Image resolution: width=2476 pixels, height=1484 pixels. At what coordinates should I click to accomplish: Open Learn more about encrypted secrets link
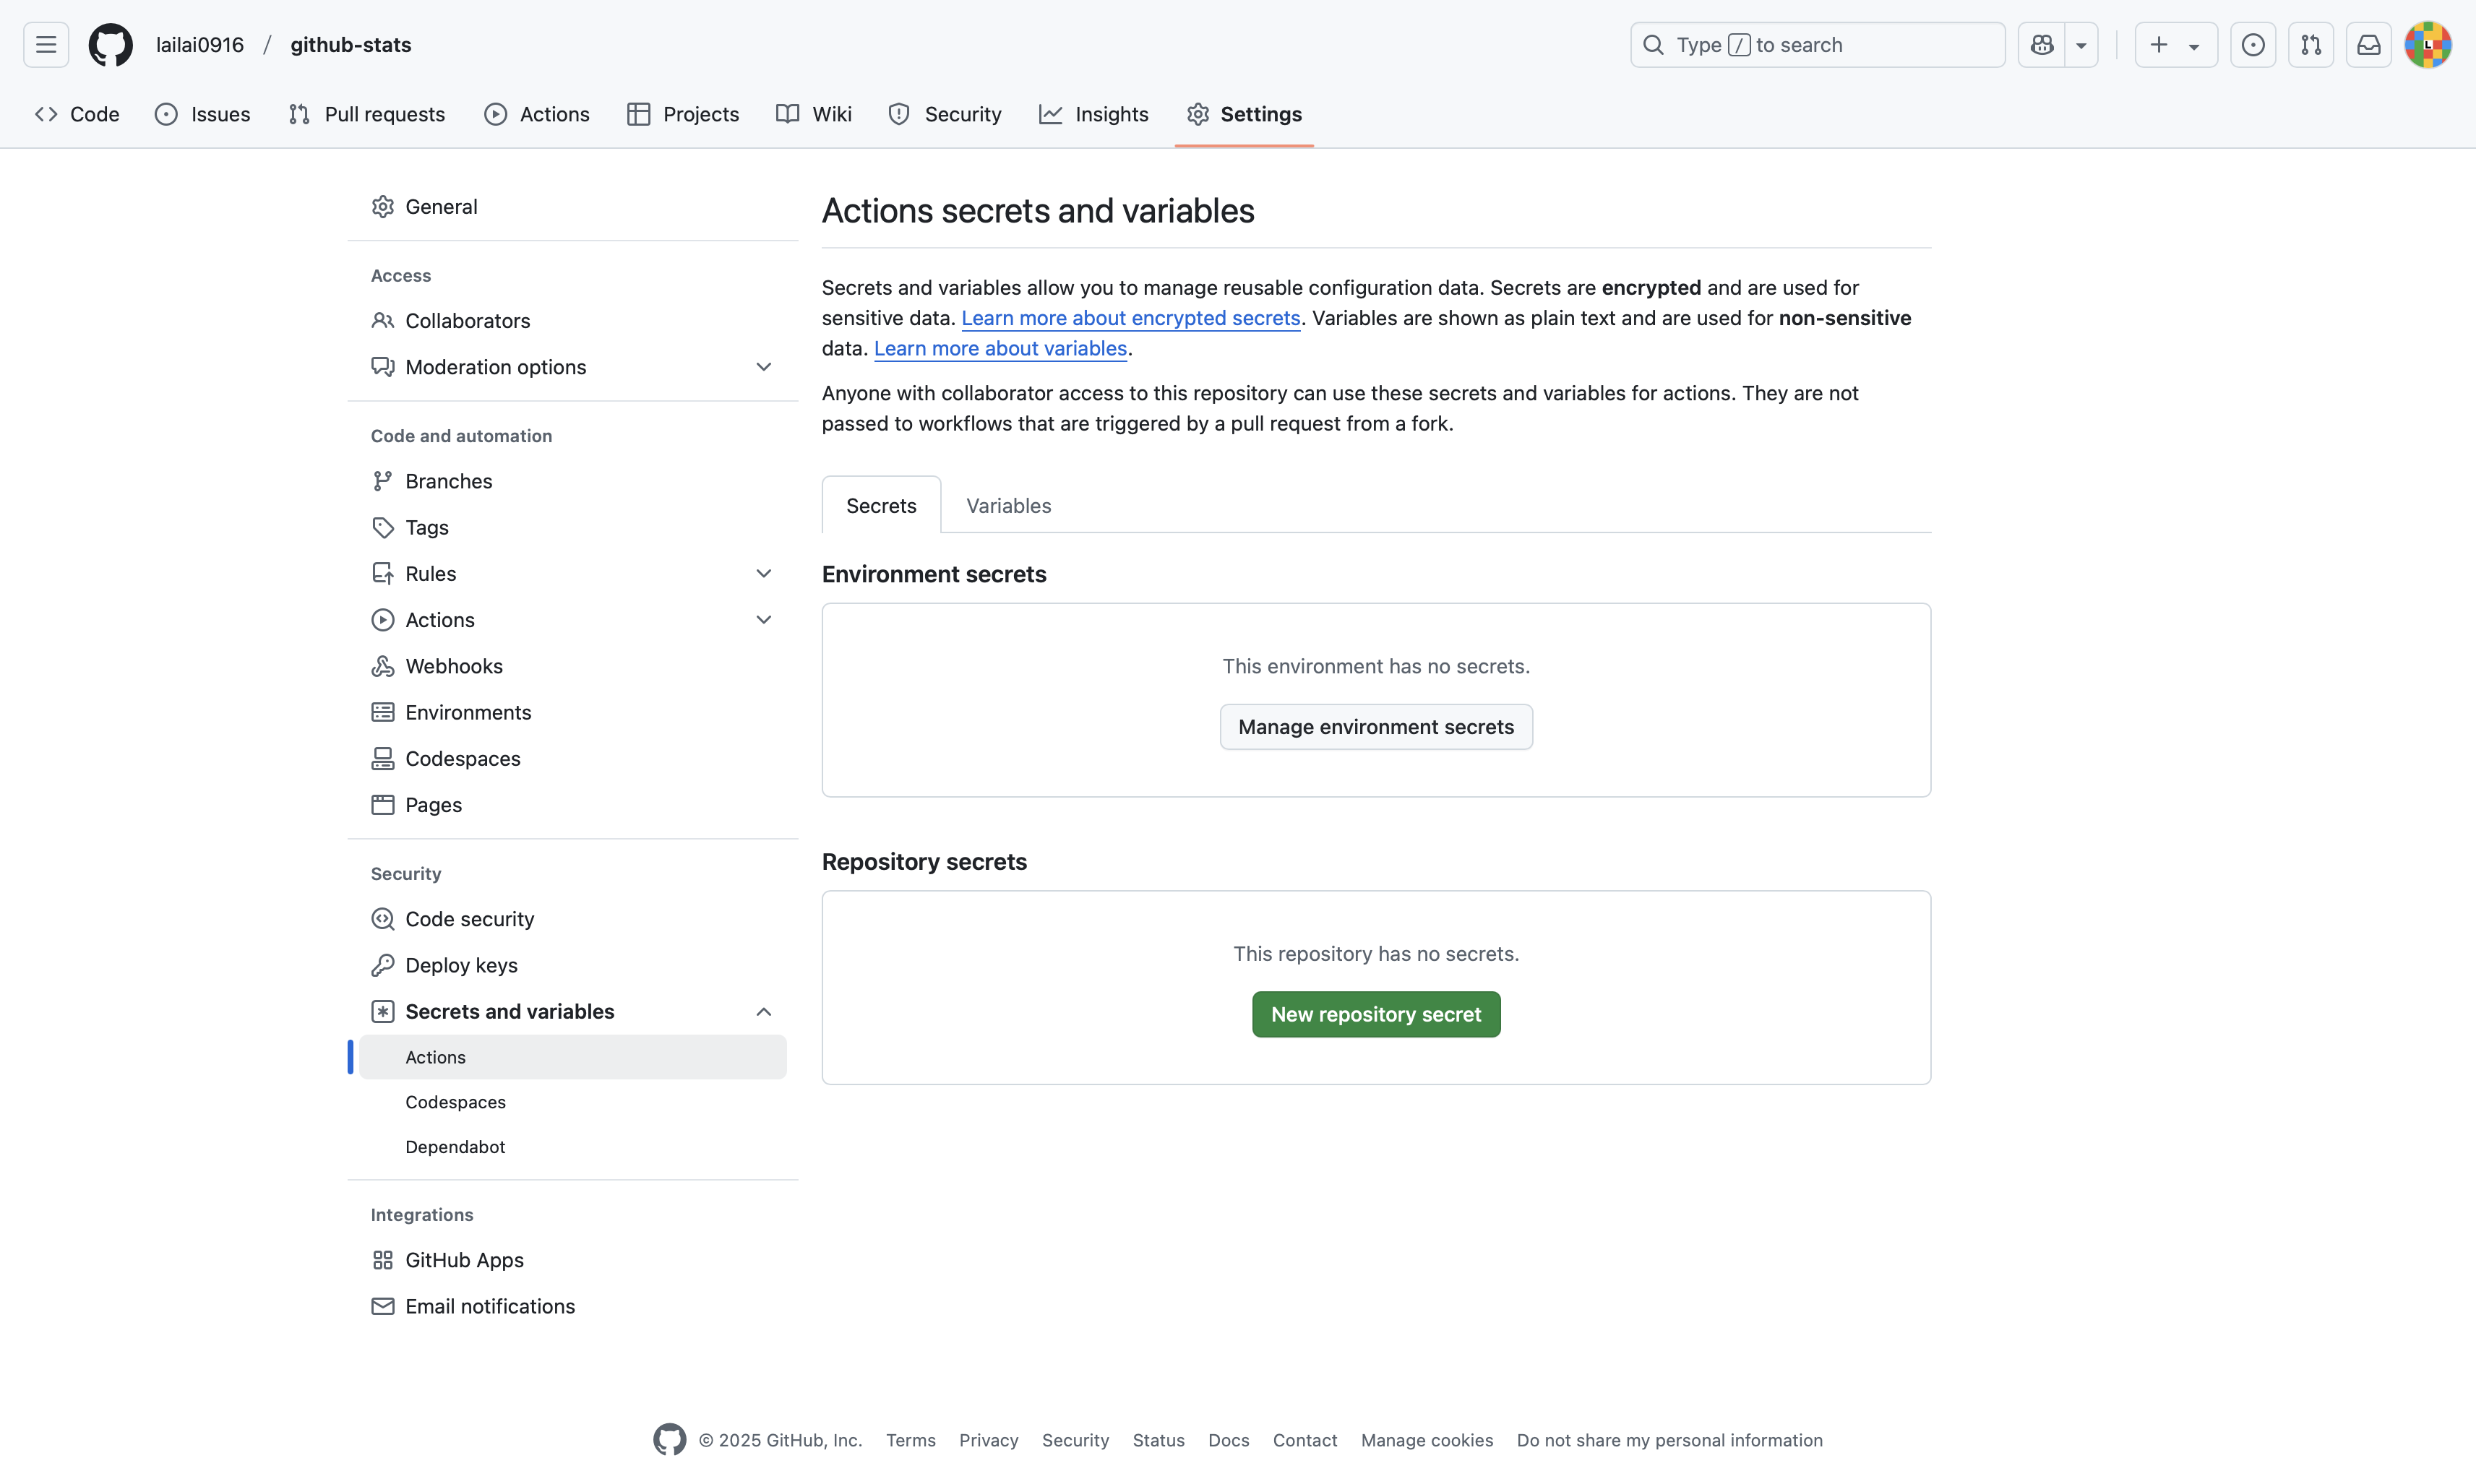click(x=1130, y=318)
